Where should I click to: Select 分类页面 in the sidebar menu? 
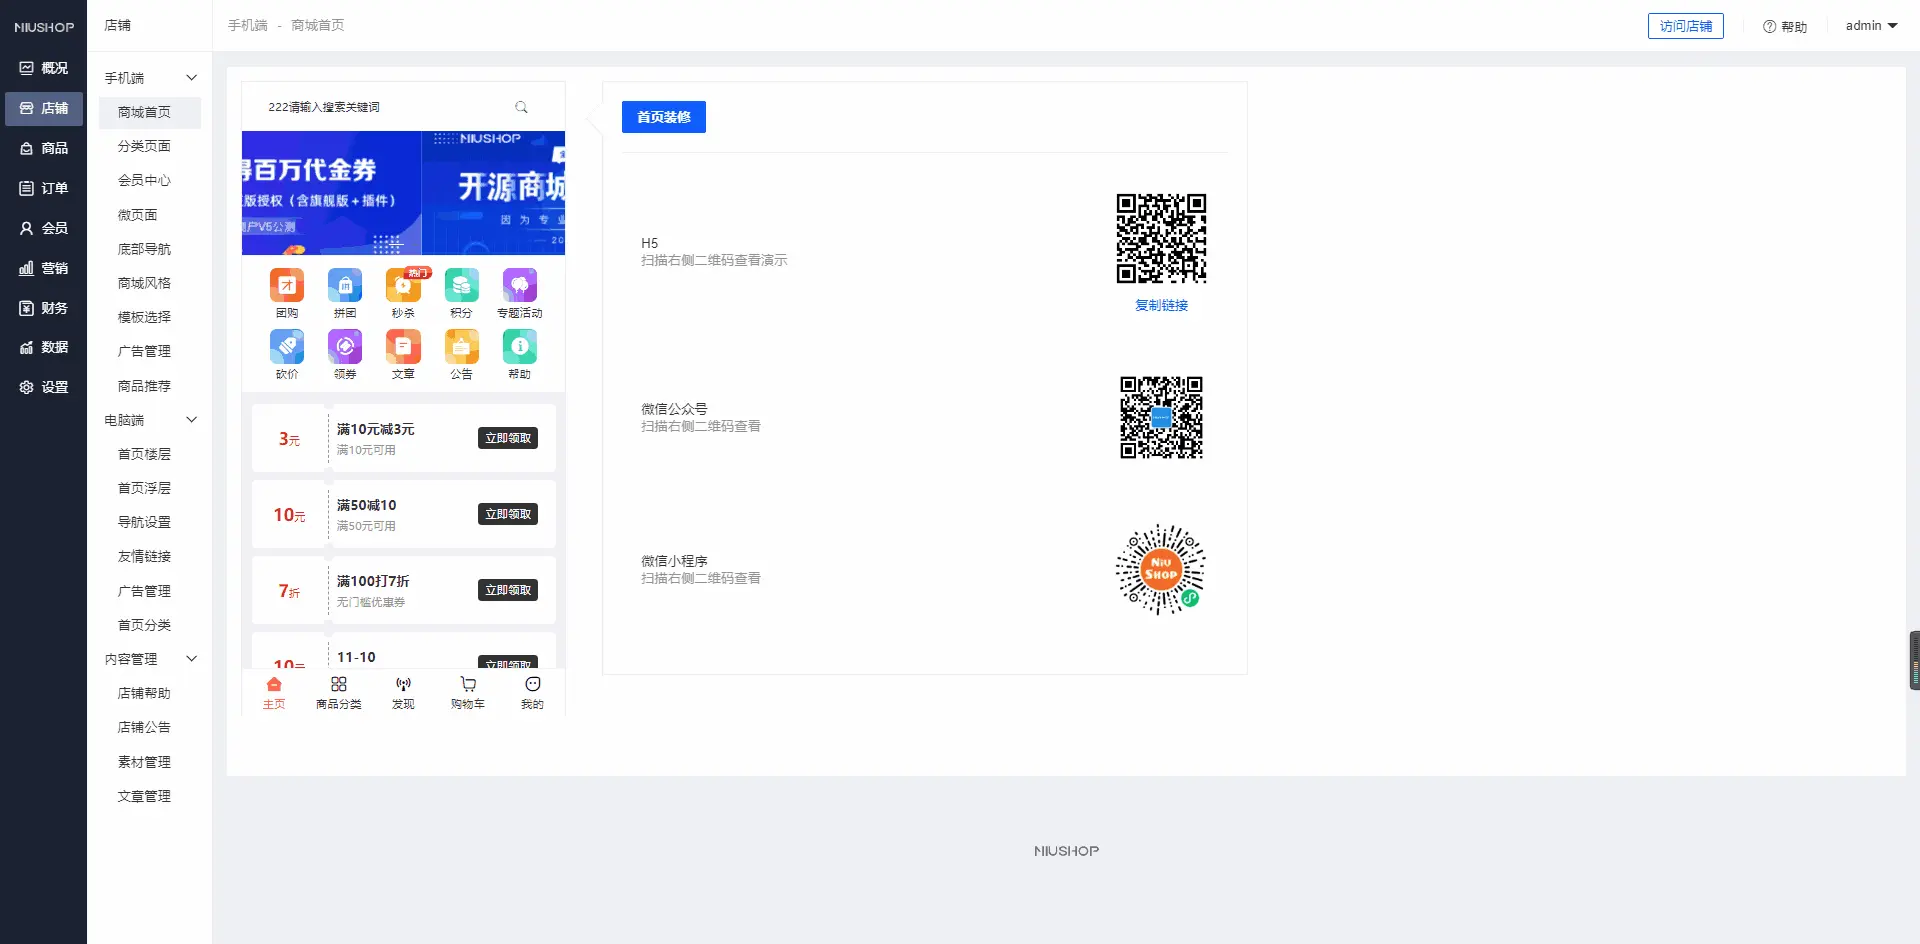[144, 146]
